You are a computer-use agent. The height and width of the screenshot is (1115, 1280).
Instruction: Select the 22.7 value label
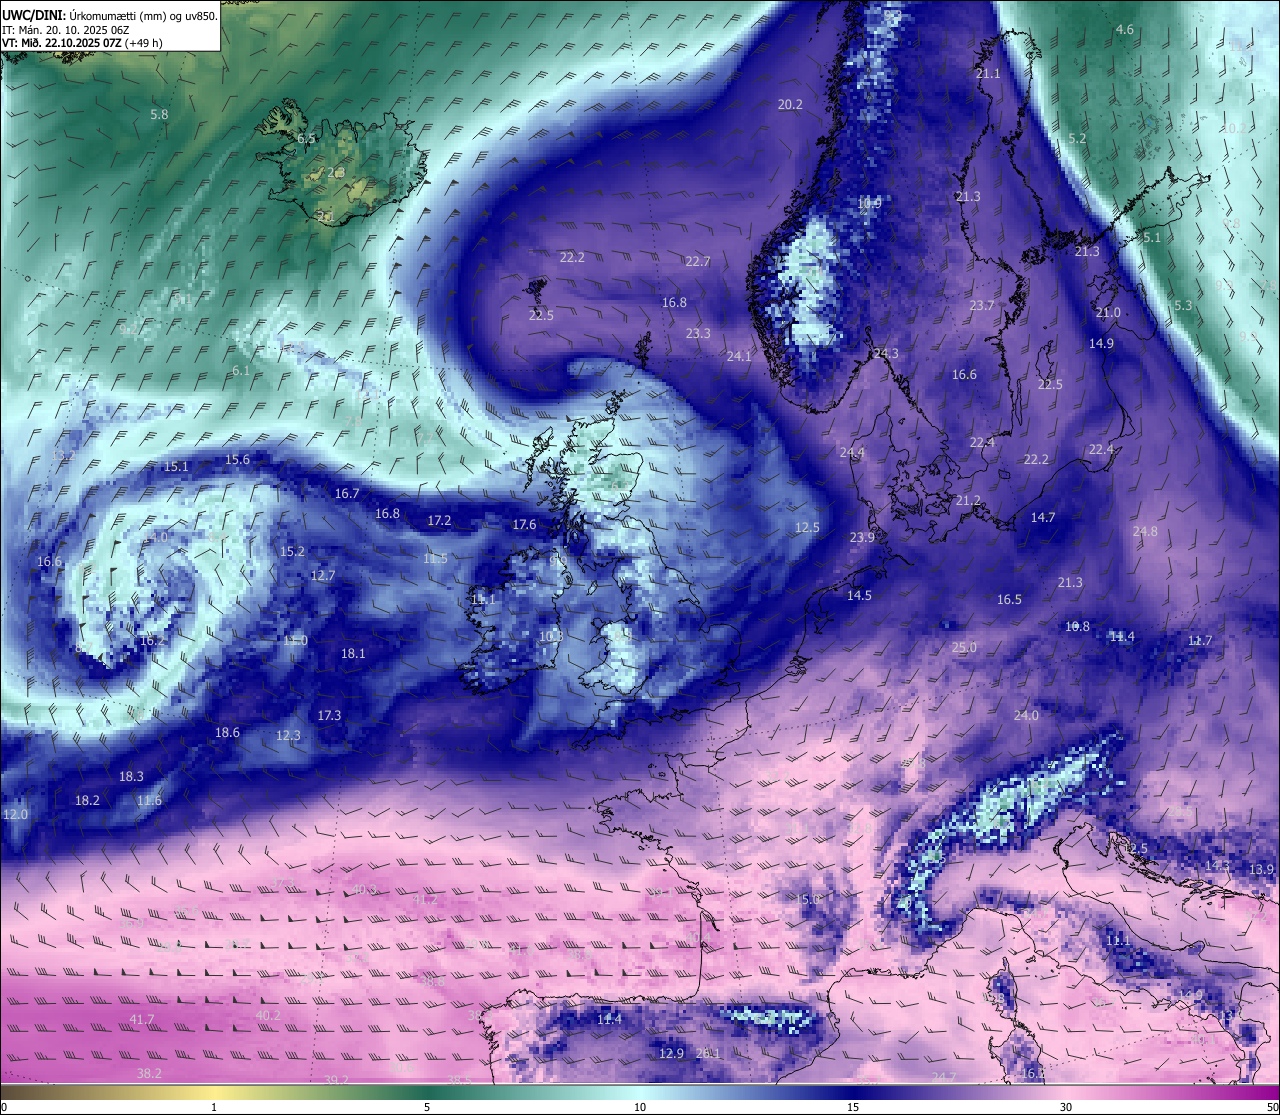click(x=697, y=262)
